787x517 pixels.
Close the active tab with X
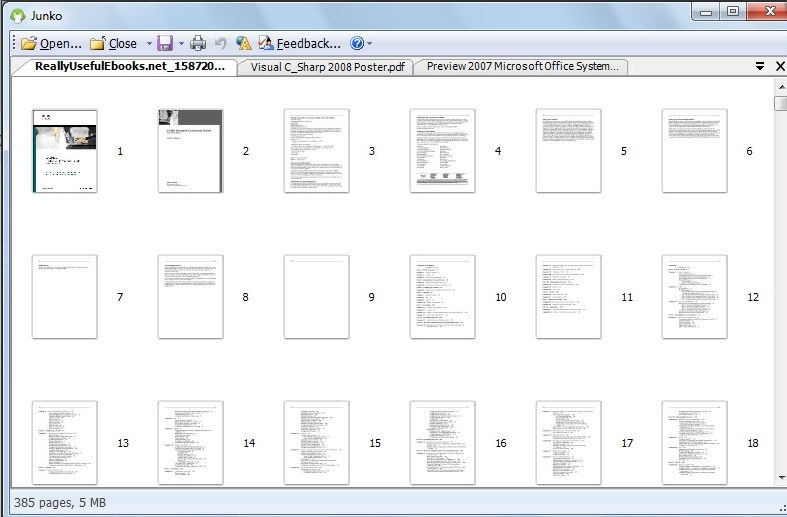(780, 66)
